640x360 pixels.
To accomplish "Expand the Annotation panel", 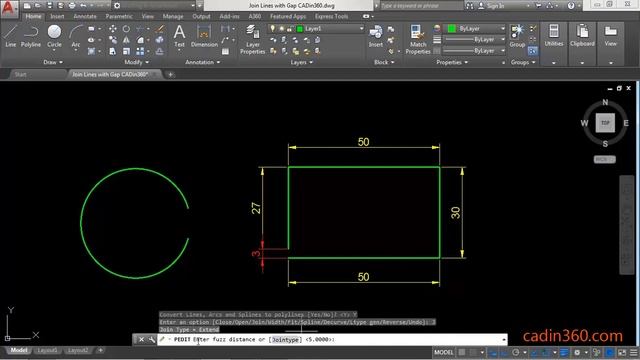I will 202,62.
